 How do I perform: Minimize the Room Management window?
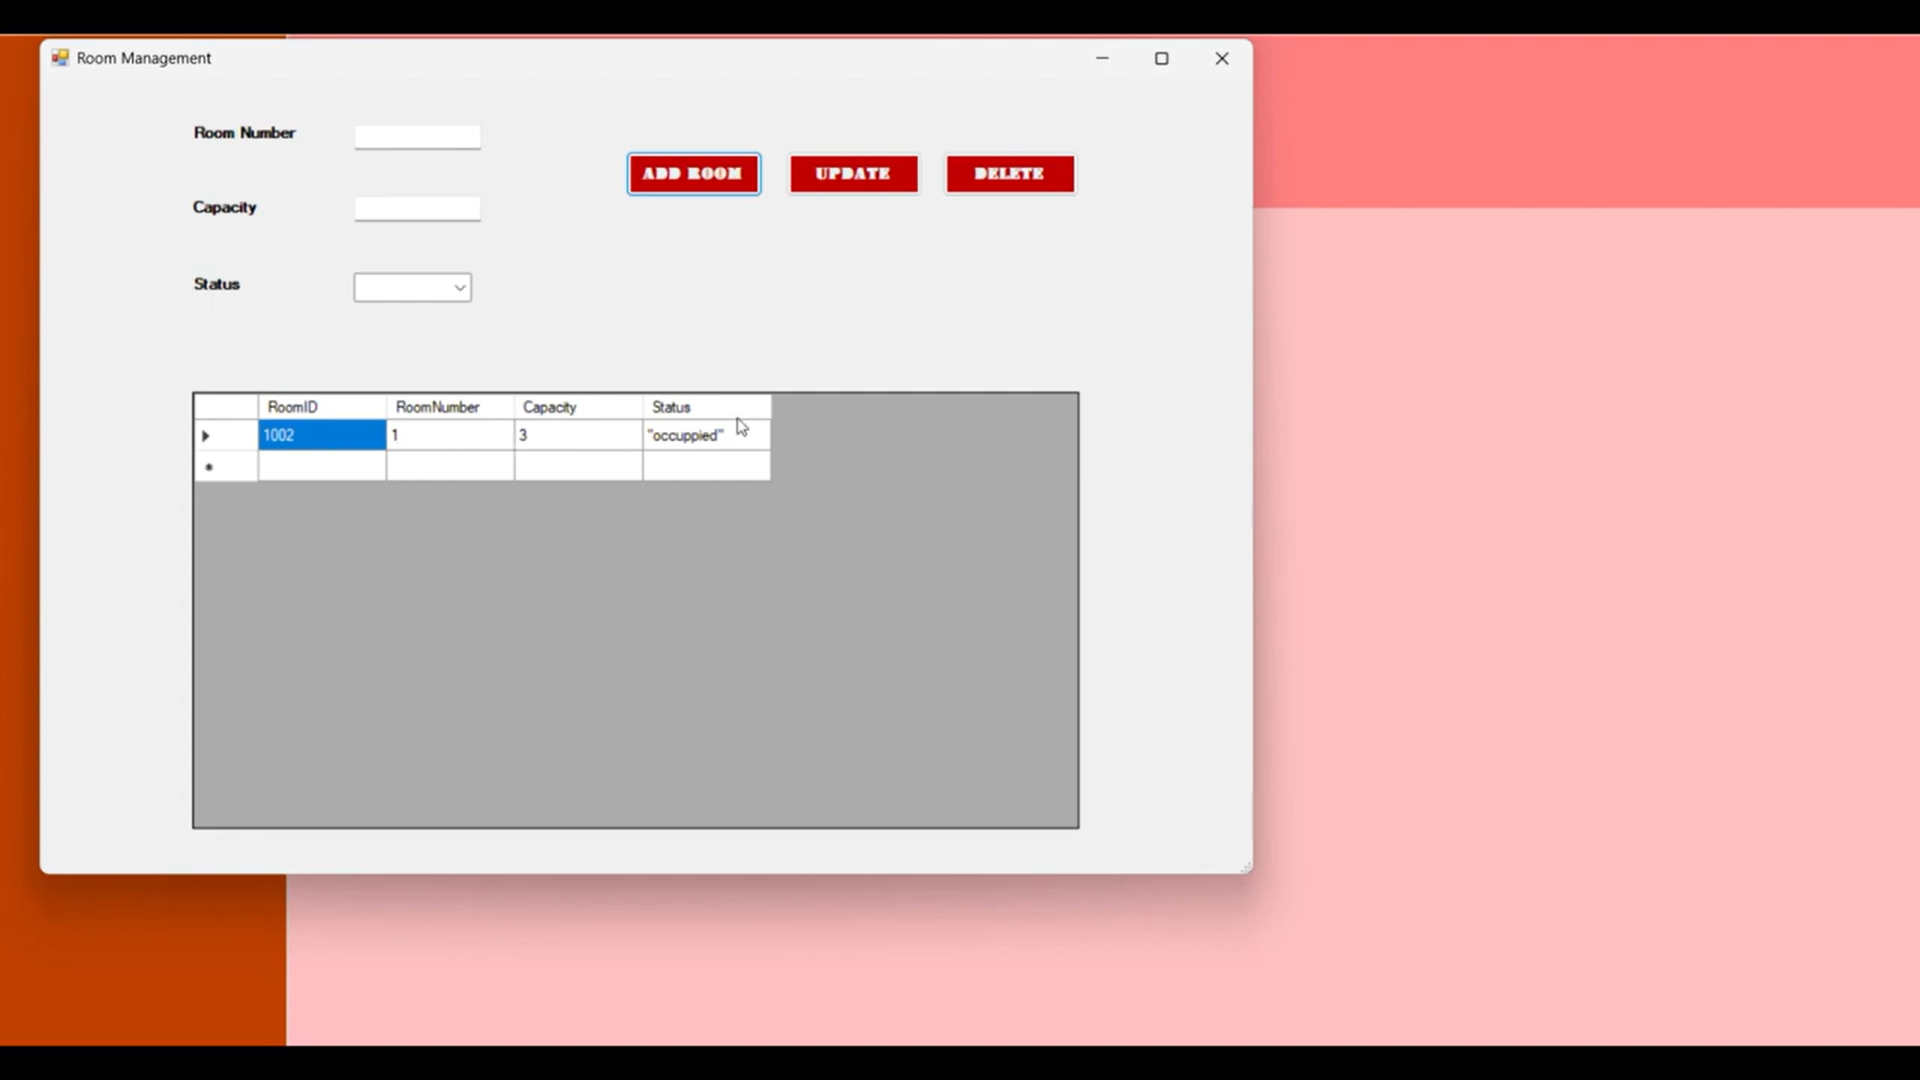[1102, 58]
